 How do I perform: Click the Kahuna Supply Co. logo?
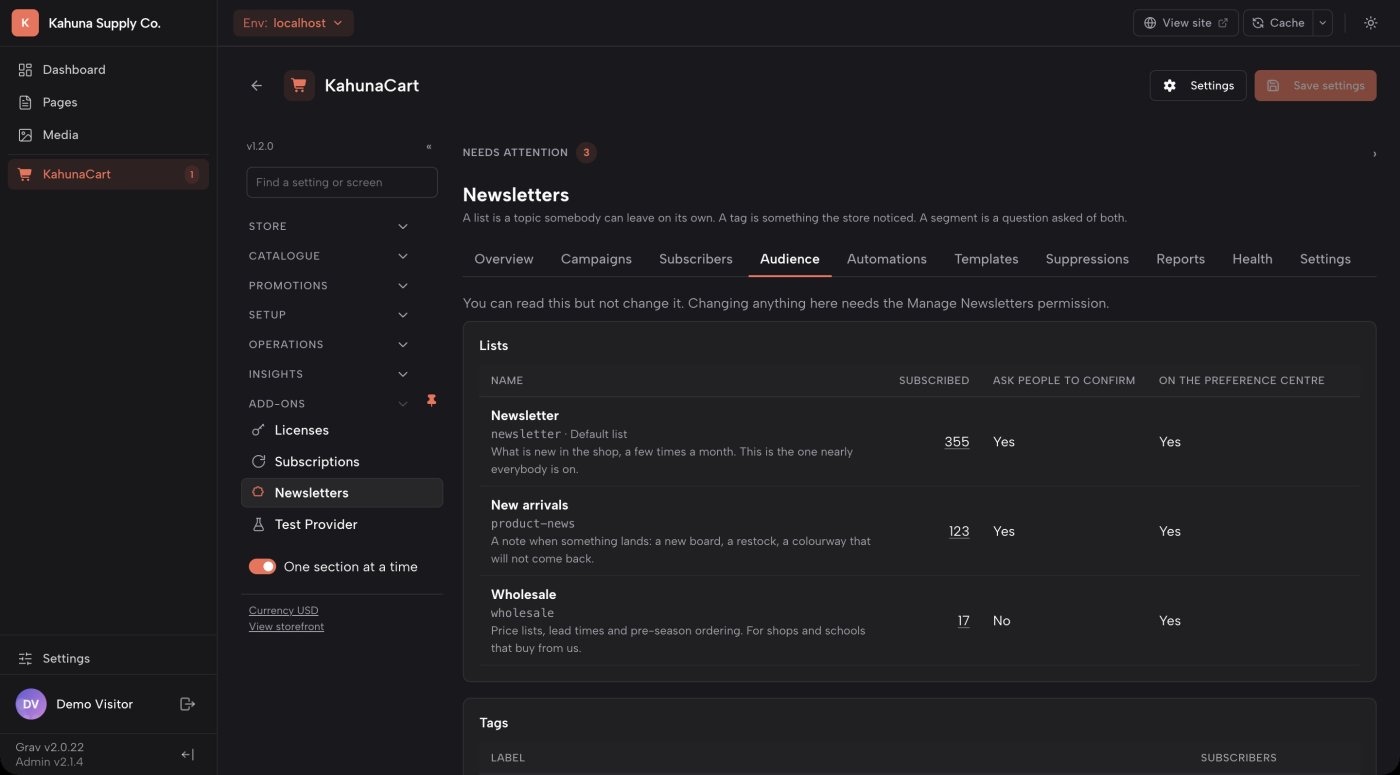tap(25, 23)
